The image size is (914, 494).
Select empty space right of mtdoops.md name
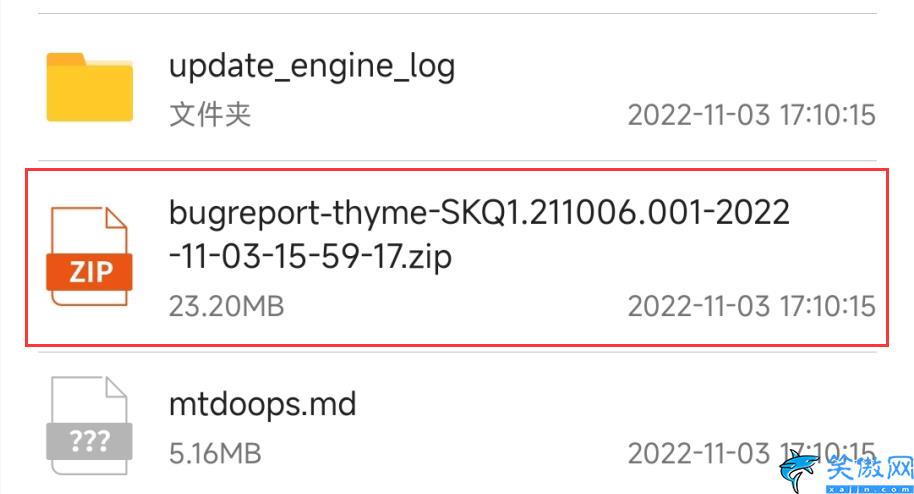click(612, 404)
